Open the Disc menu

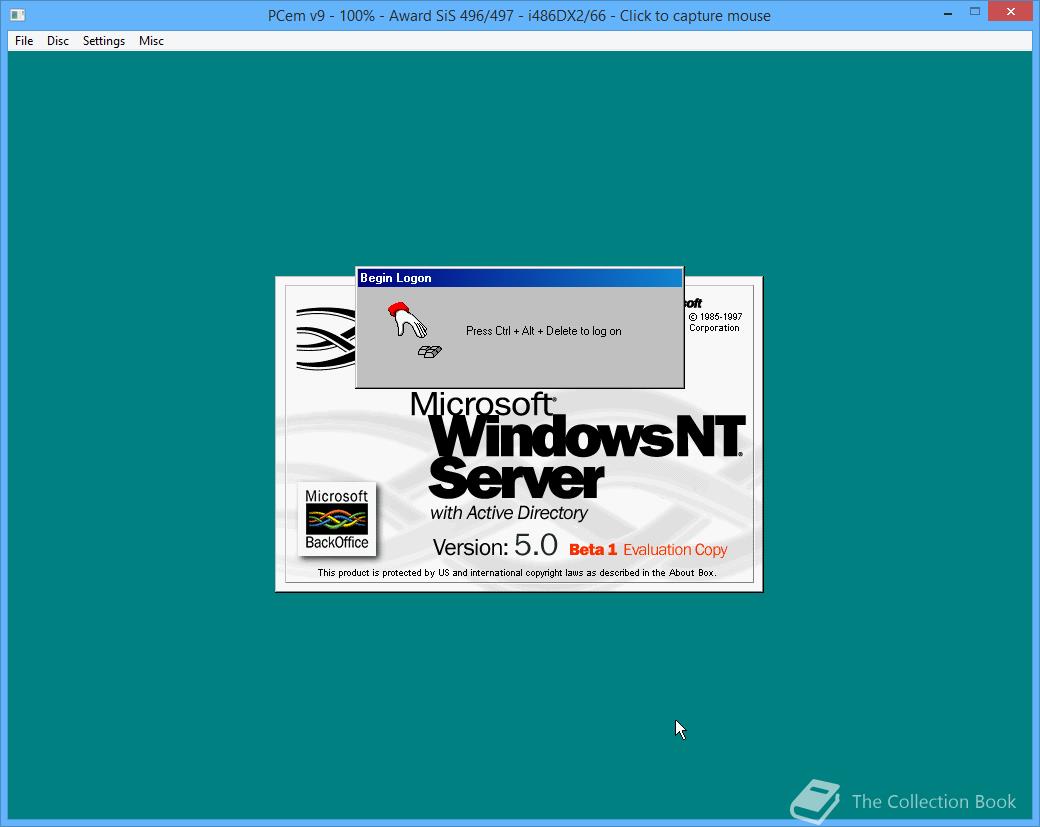[x=58, y=40]
